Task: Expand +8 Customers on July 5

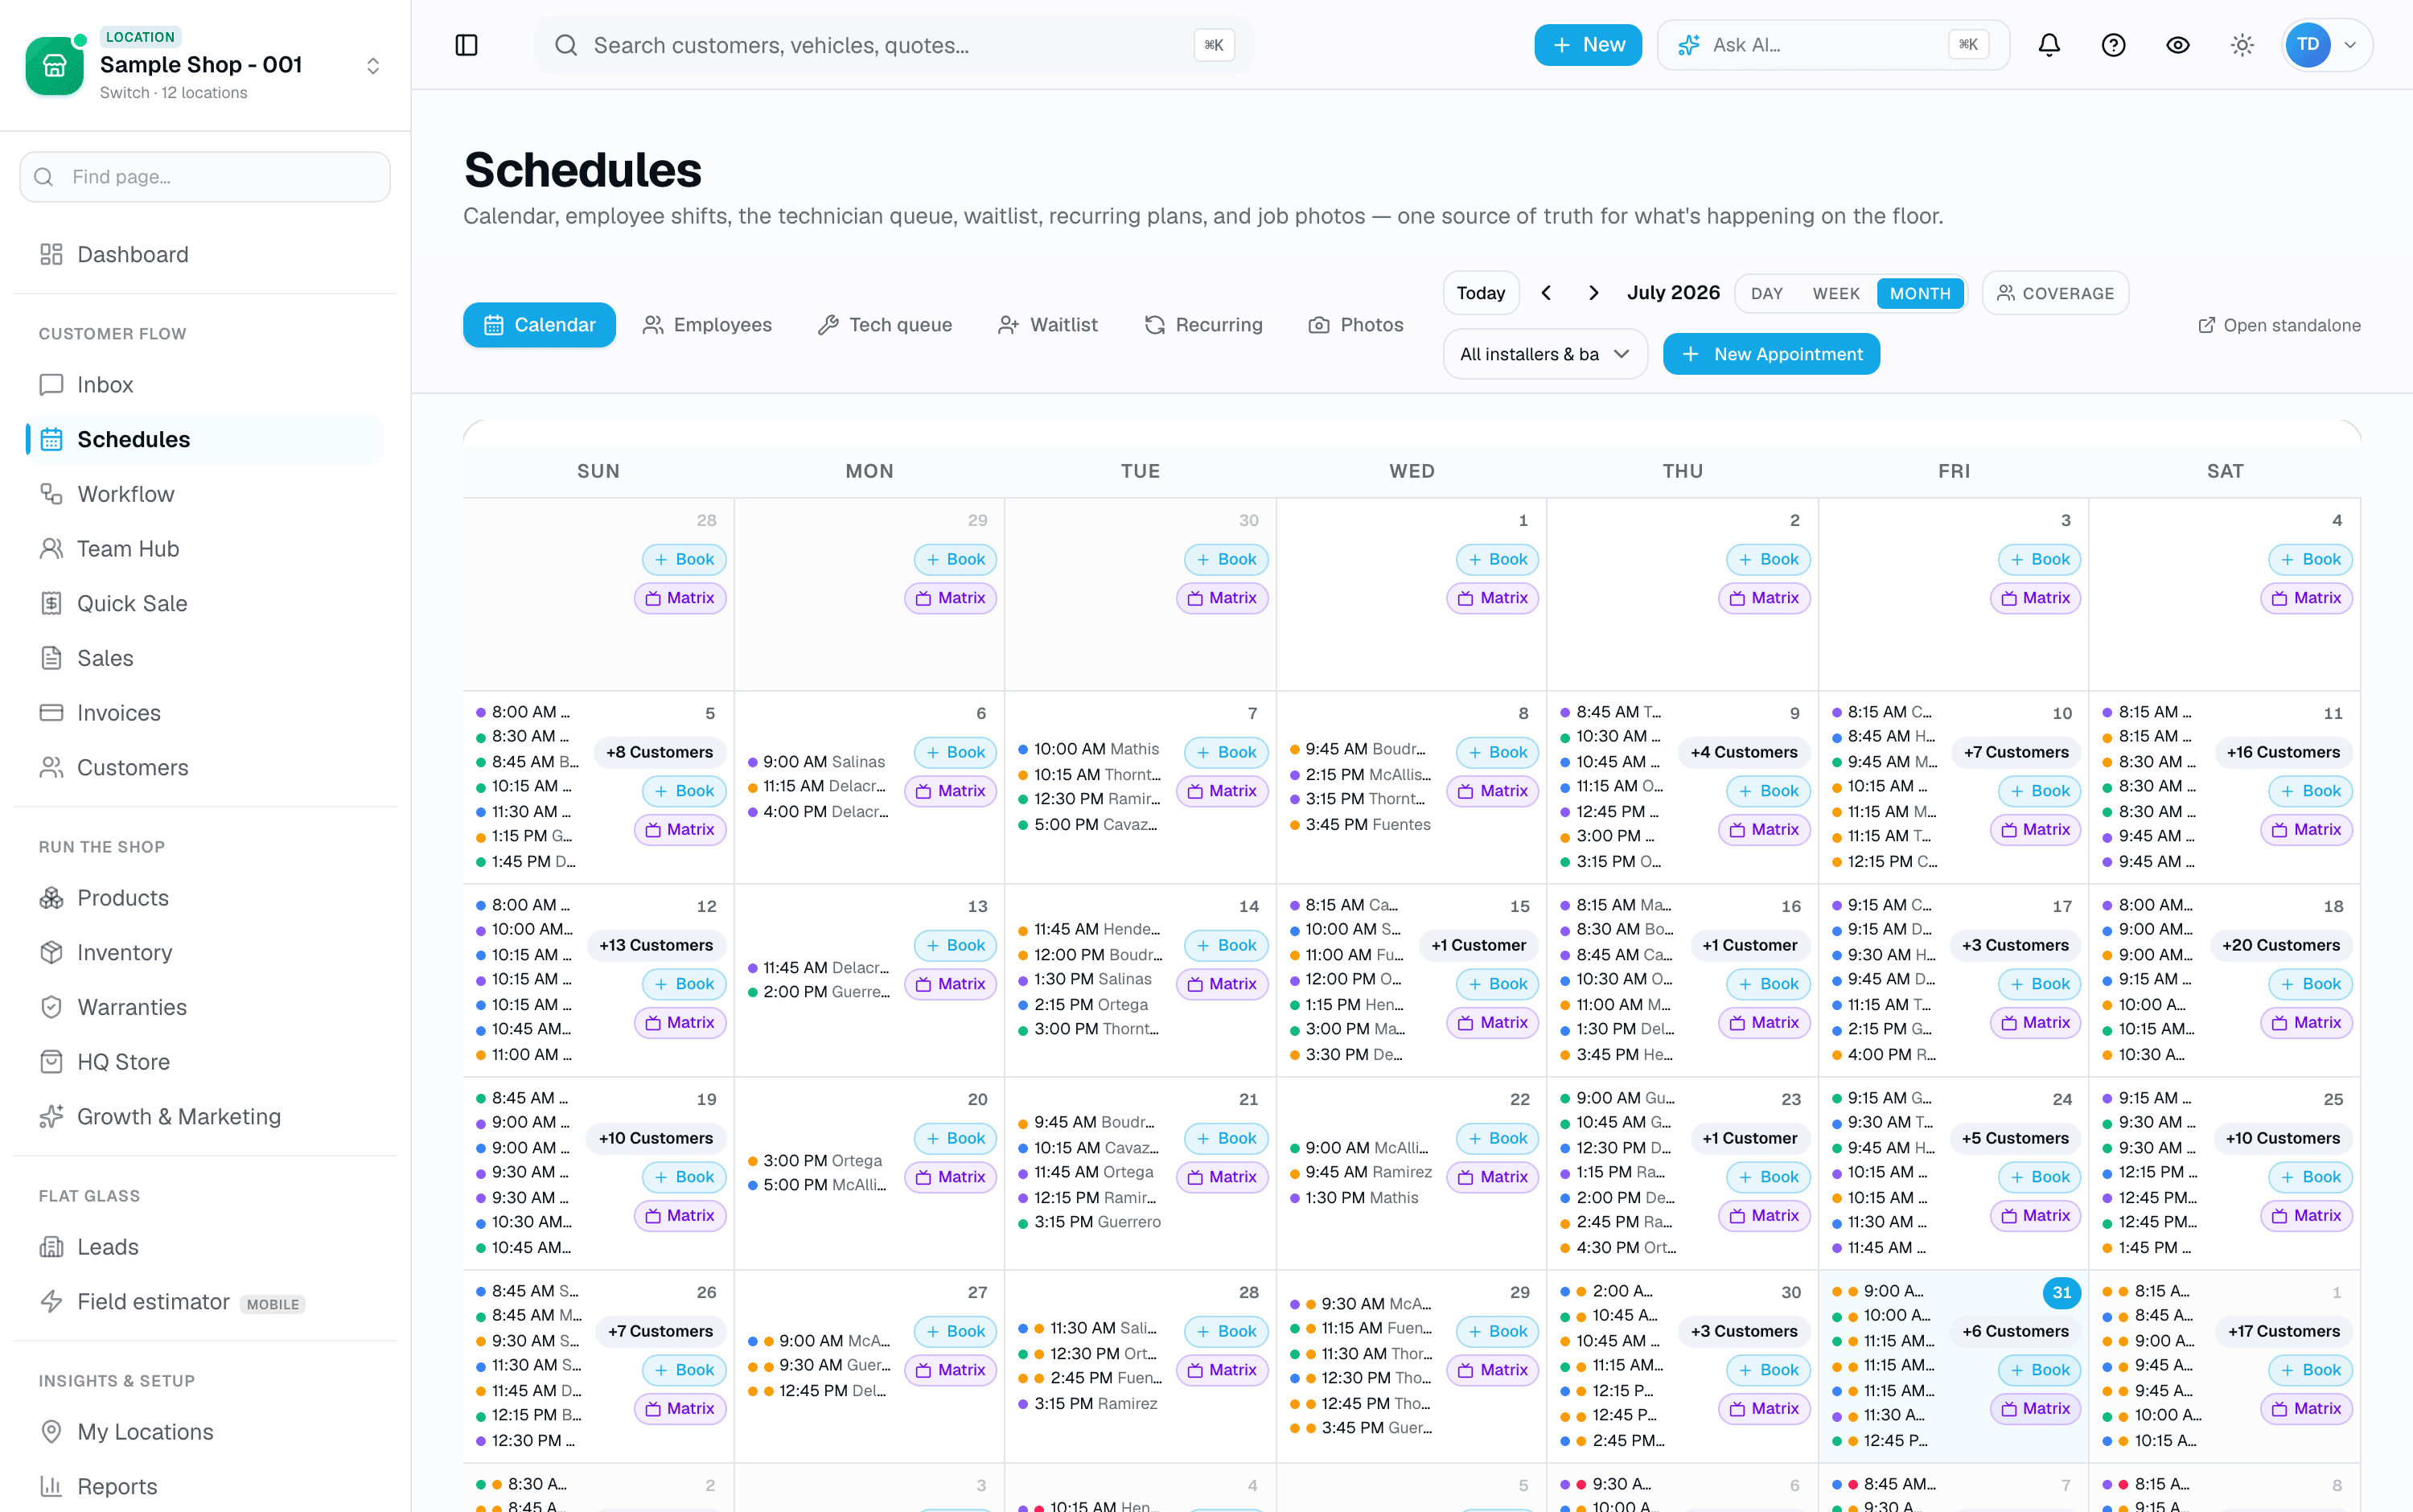Action: tap(659, 752)
